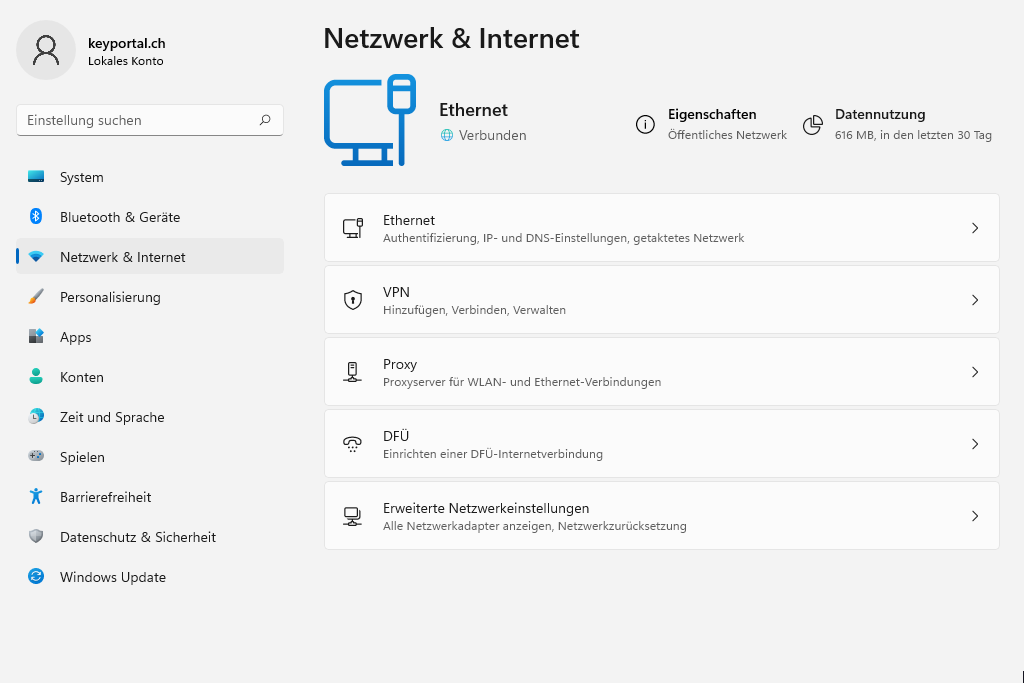The width and height of the screenshot is (1024, 683).
Task: Open the Apps settings category
Action: coord(76,337)
